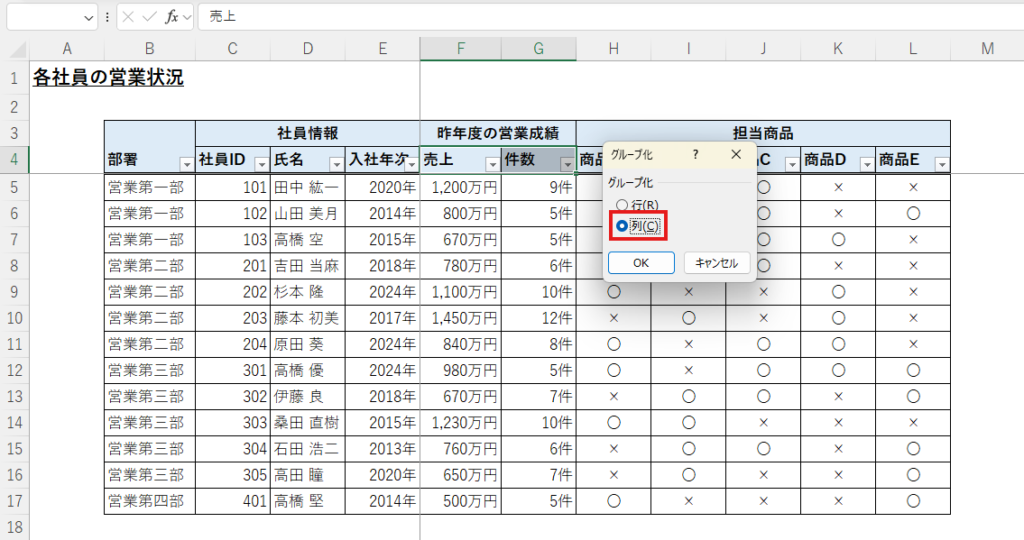Click row 4 header
The width and height of the screenshot is (1024, 540).
tap(15, 160)
